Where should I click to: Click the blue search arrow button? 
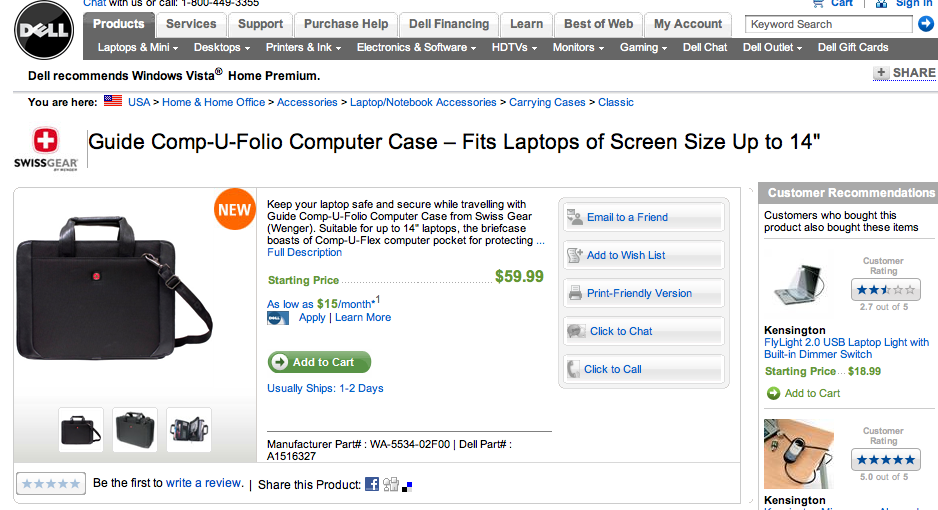tap(925, 24)
